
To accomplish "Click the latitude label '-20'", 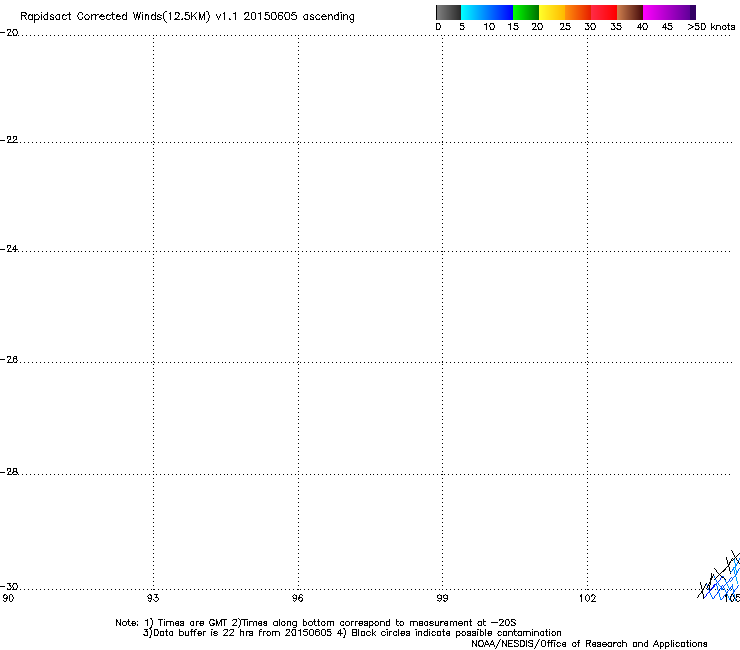I will (x=9, y=33).
